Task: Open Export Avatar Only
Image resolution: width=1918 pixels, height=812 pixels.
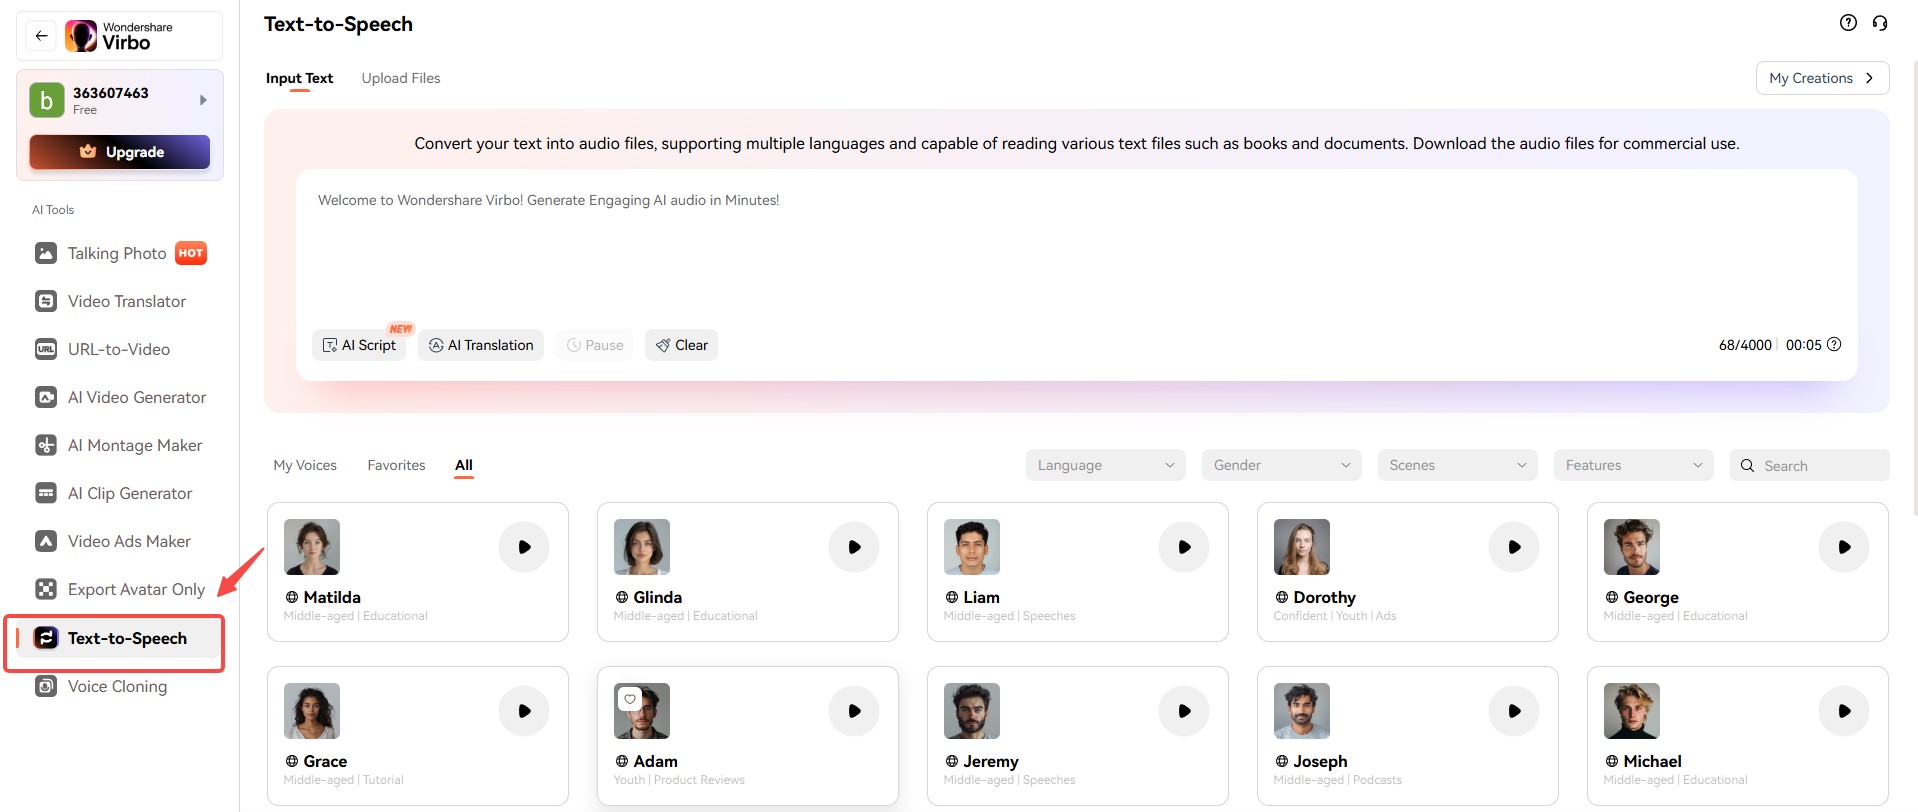Action: point(120,589)
